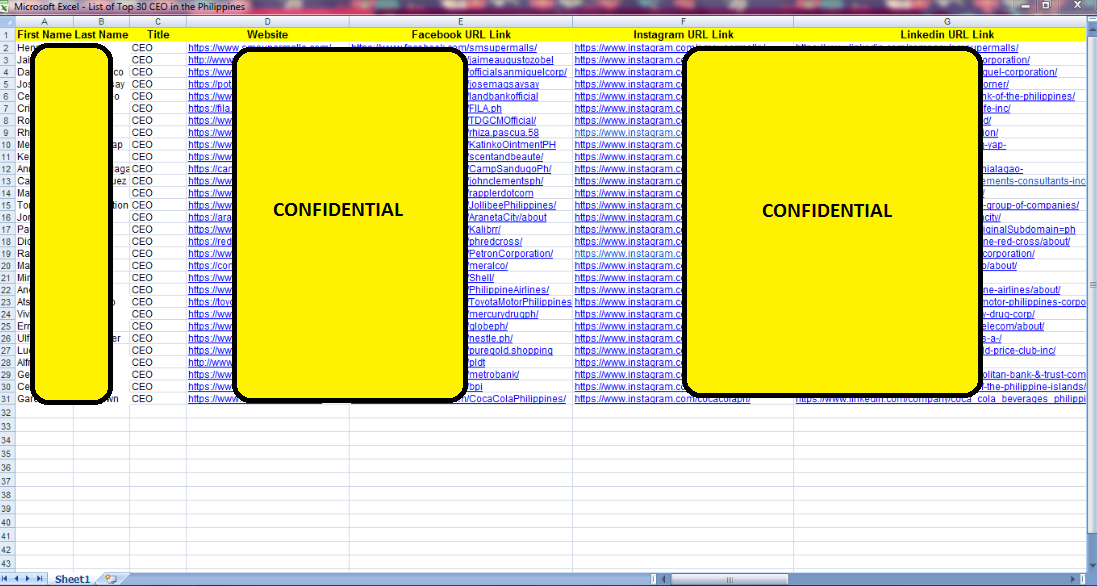The width and height of the screenshot is (1097, 586).
Task: Click the Select All corner button
Action: [9, 21]
